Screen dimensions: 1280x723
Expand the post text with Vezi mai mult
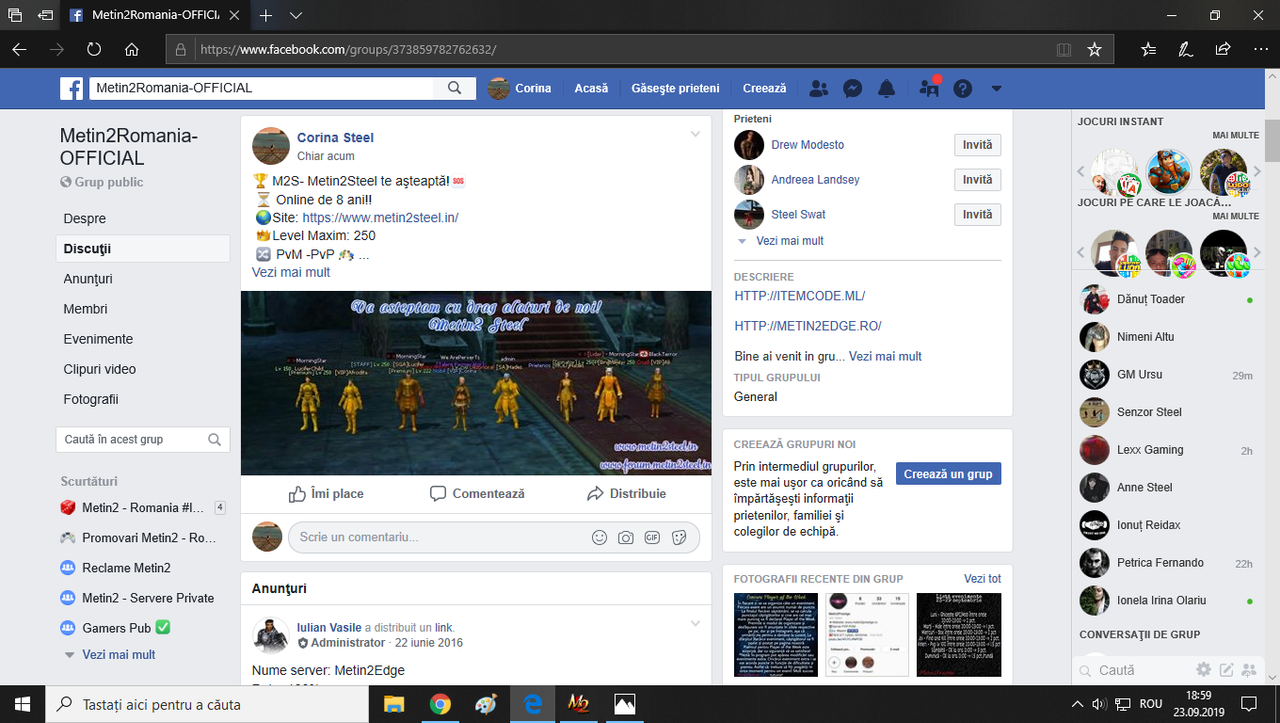(x=291, y=272)
